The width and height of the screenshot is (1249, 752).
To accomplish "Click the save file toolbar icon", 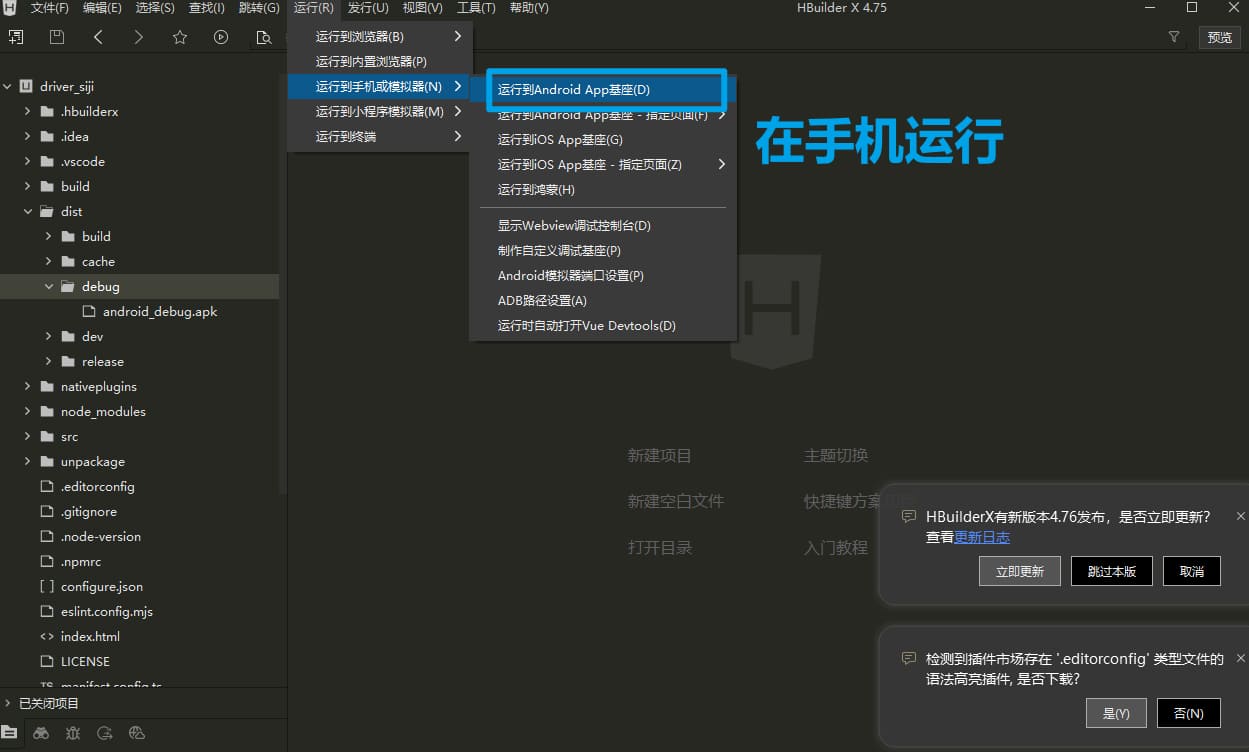I will point(57,37).
